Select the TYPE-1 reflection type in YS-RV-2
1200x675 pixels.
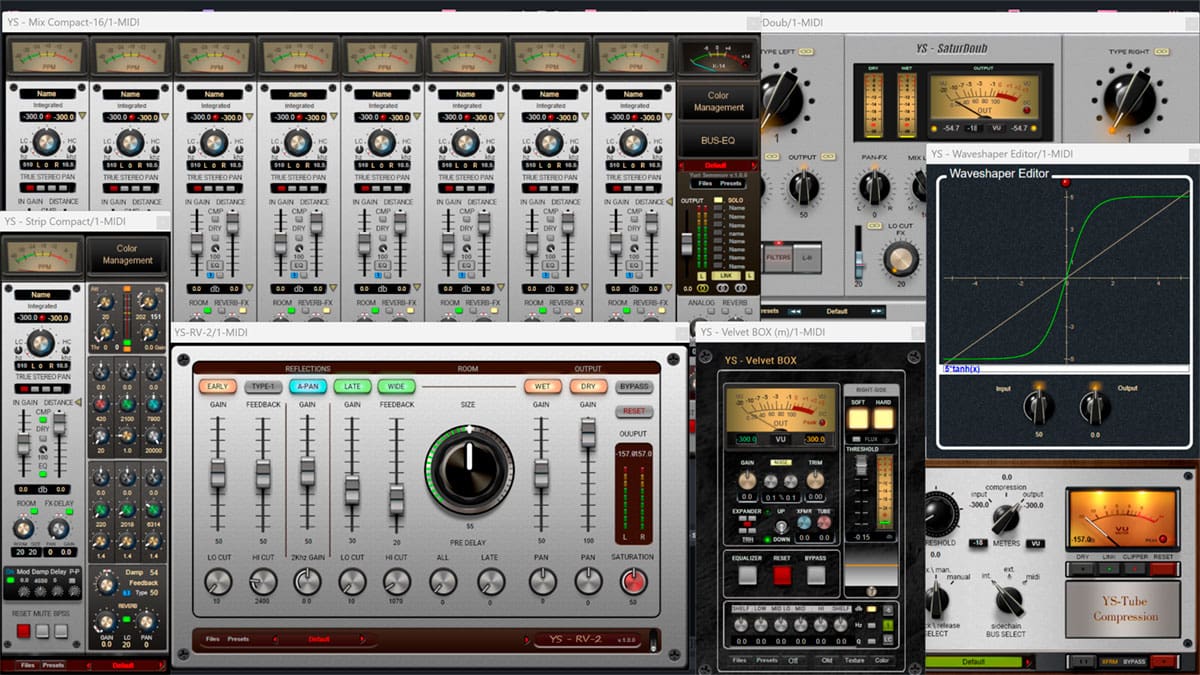coord(262,386)
